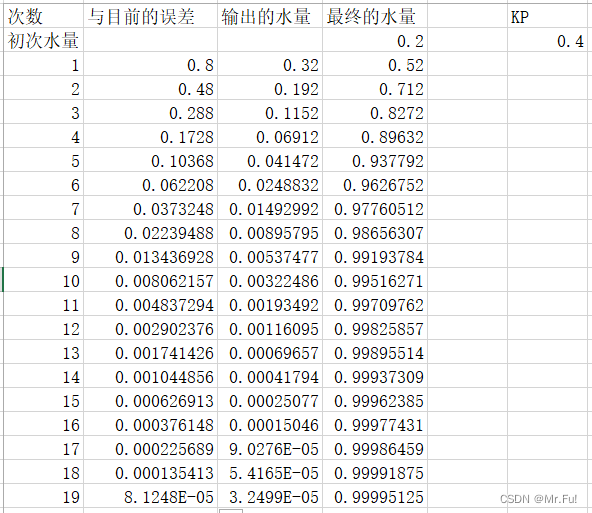
Task: Select the error cell 0.8
Action: pos(150,64)
